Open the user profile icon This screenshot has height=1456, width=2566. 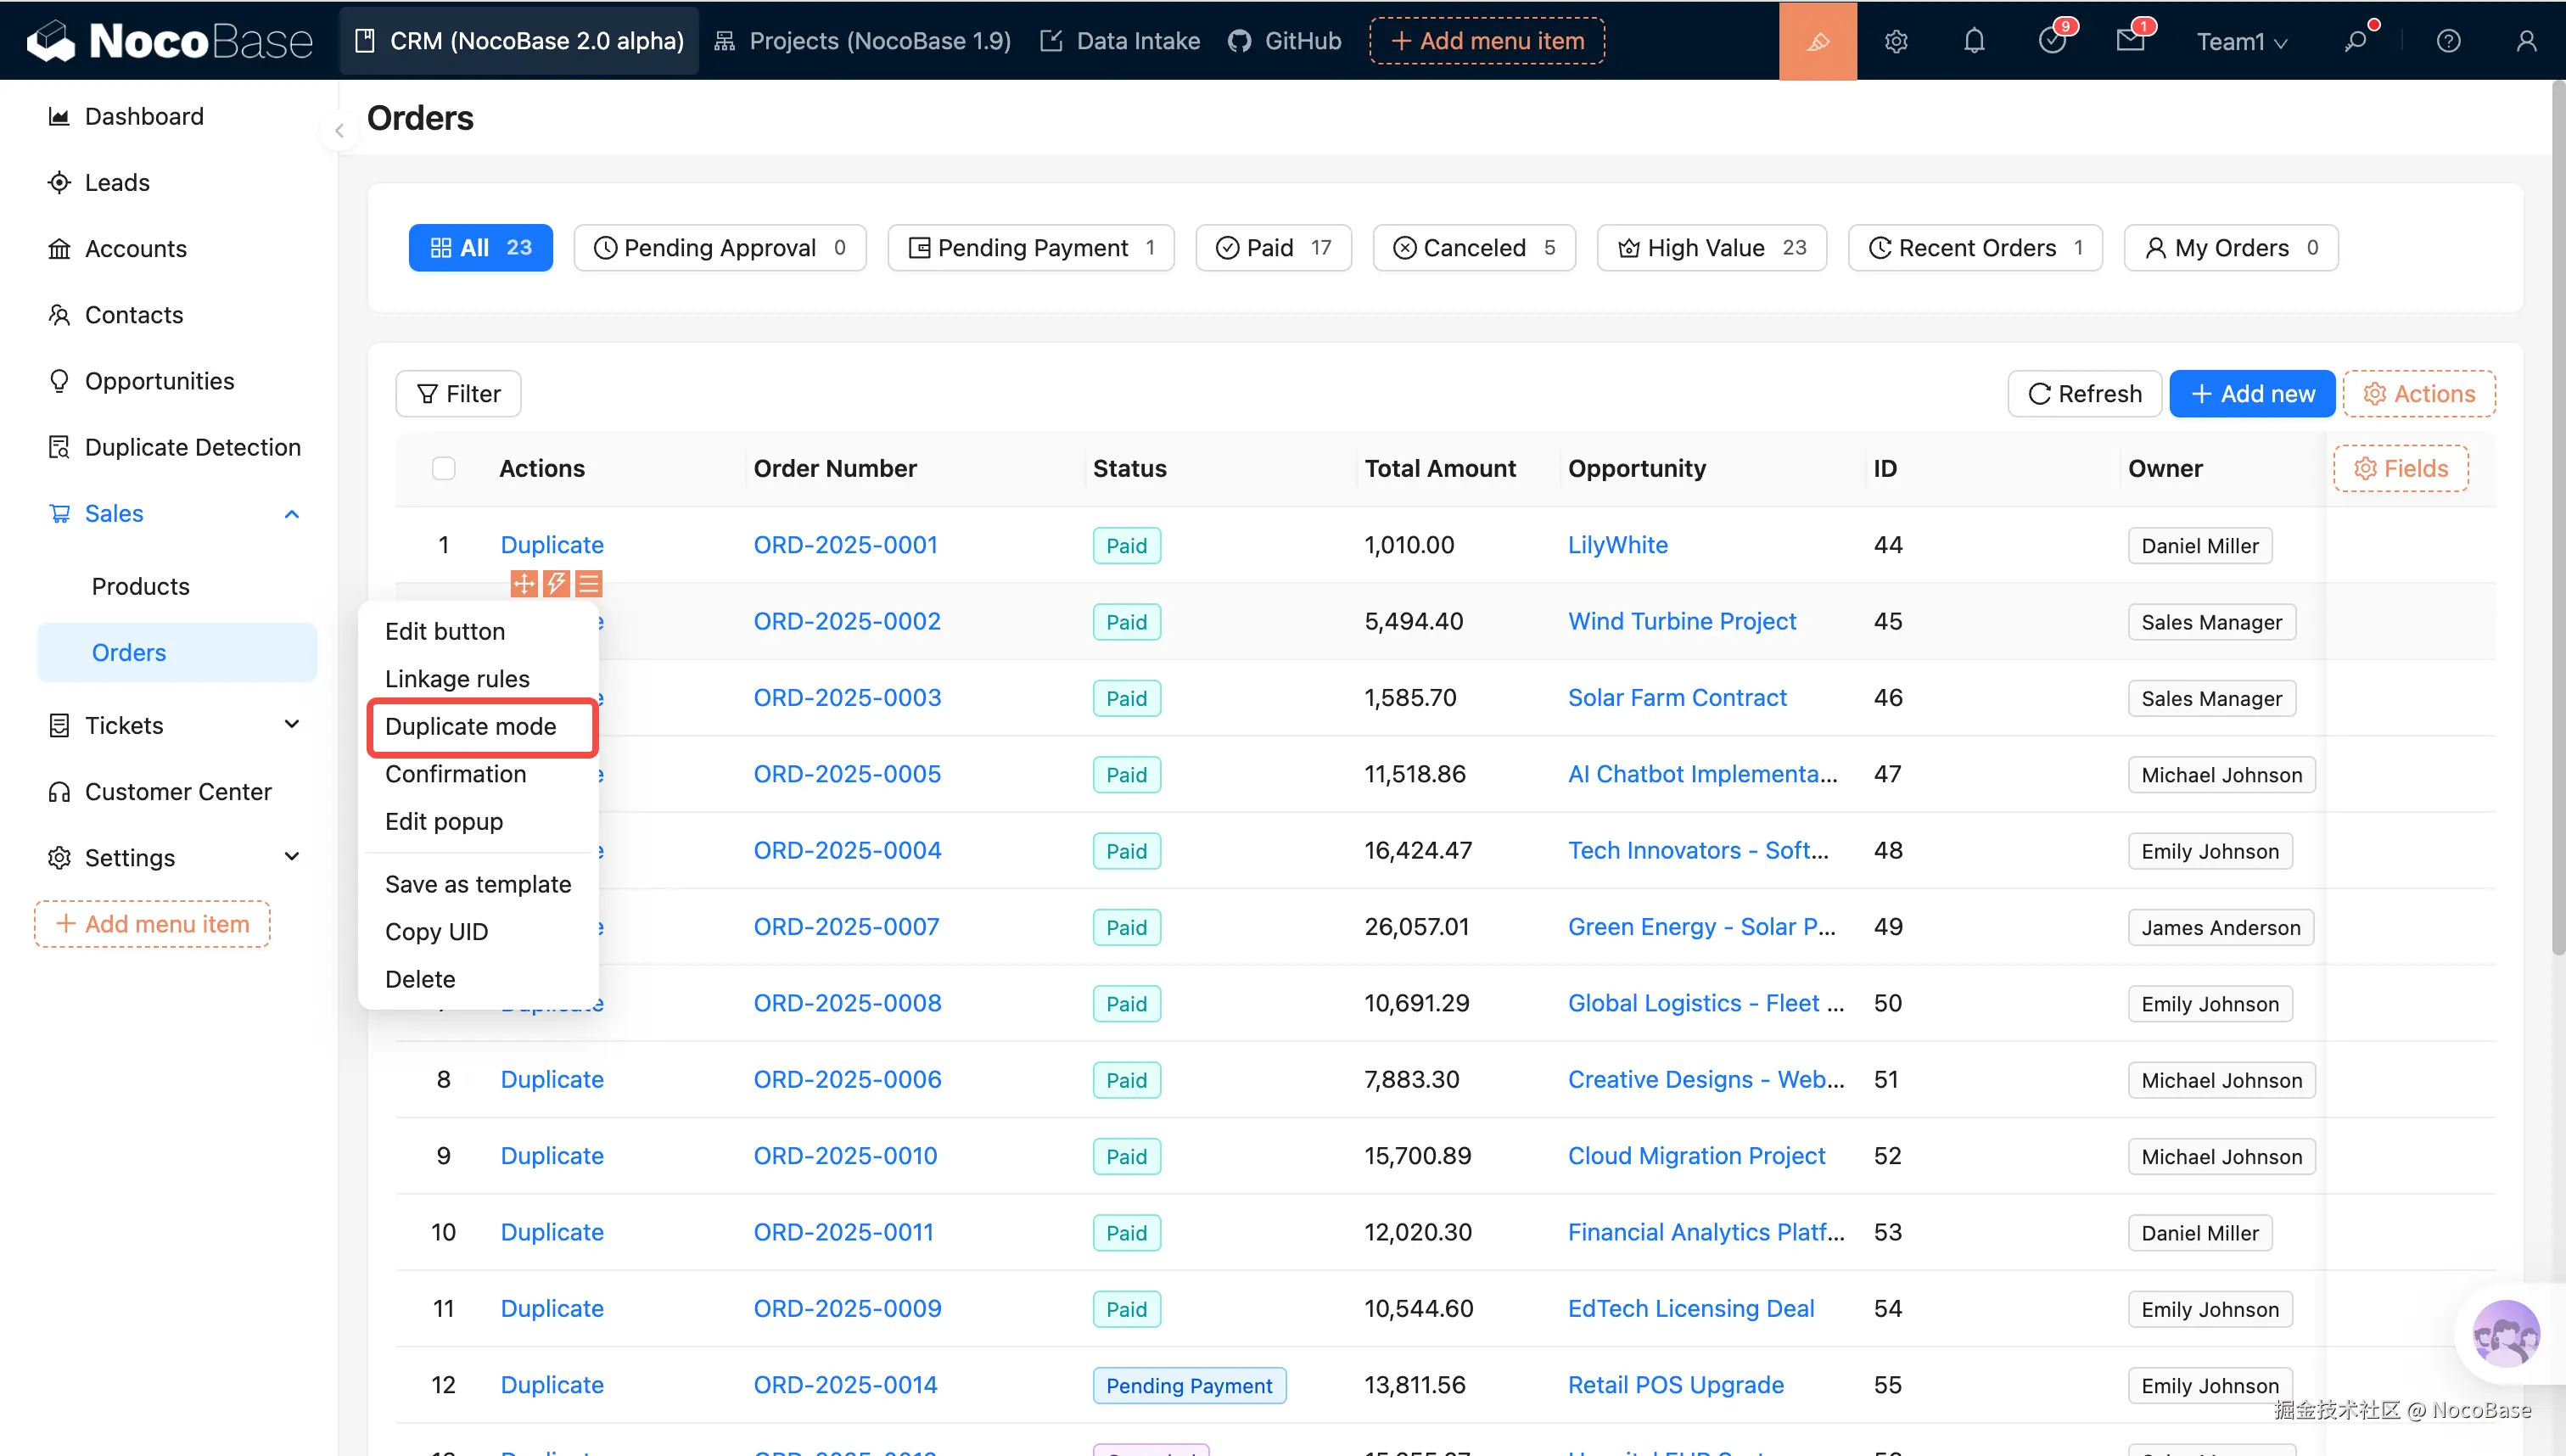2526,41
